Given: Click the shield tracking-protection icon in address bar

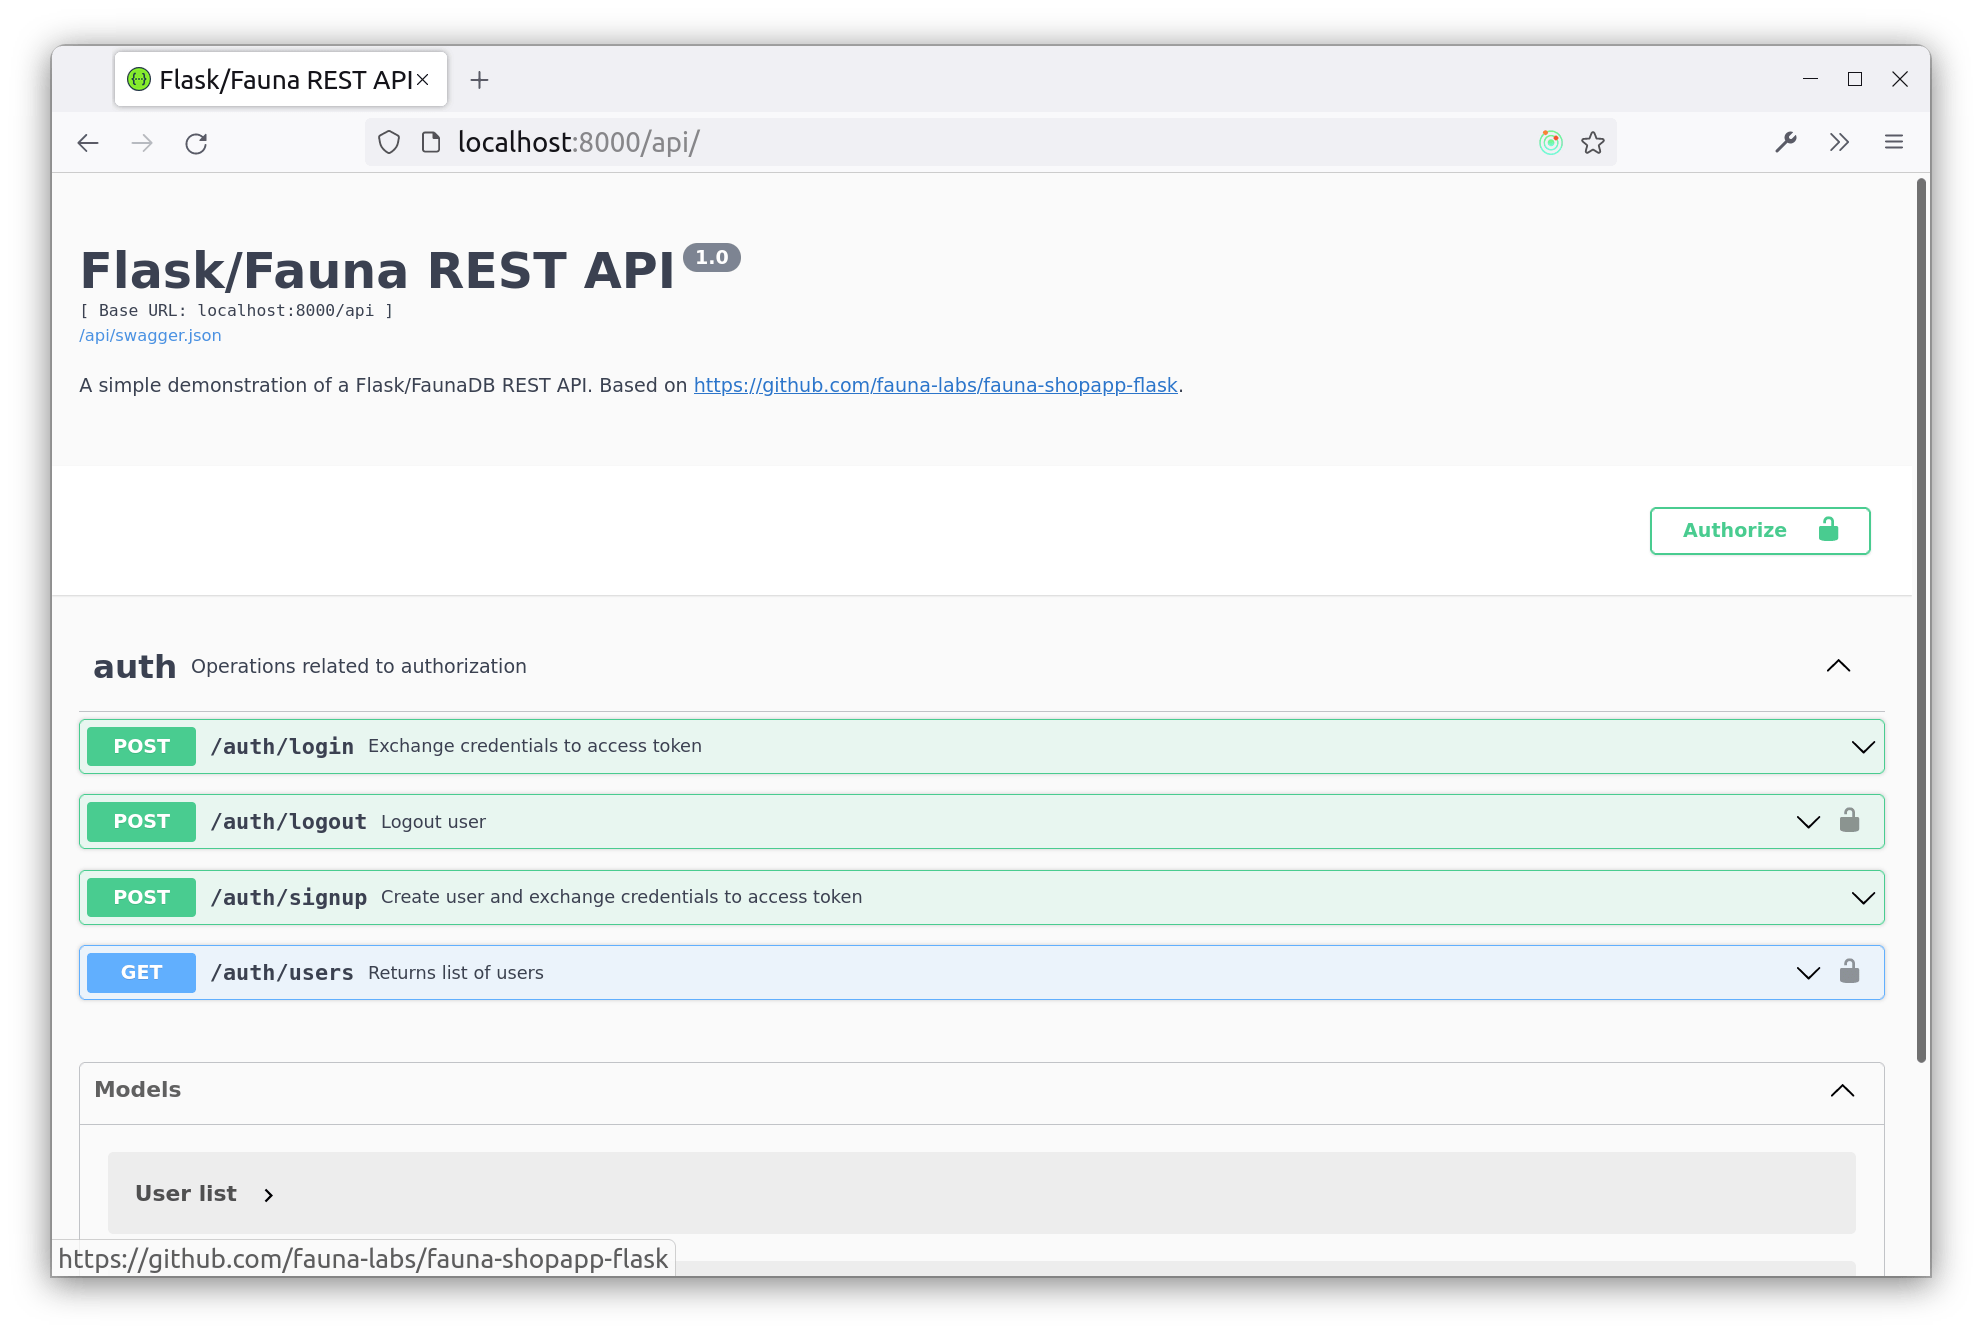Looking at the screenshot, I should (x=388, y=142).
